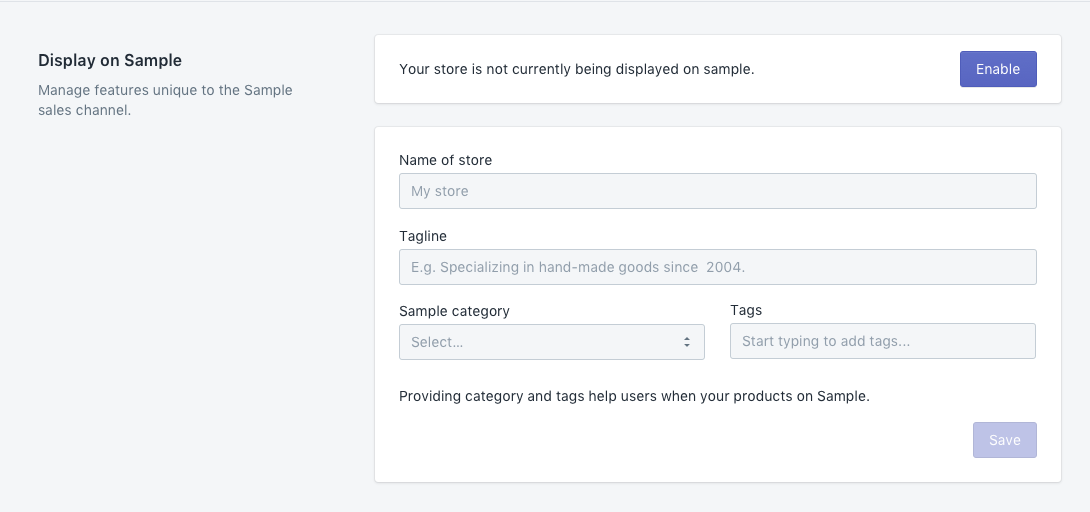Click into the Tagline text box
The height and width of the screenshot is (512, 1090).
click(717, 267)
